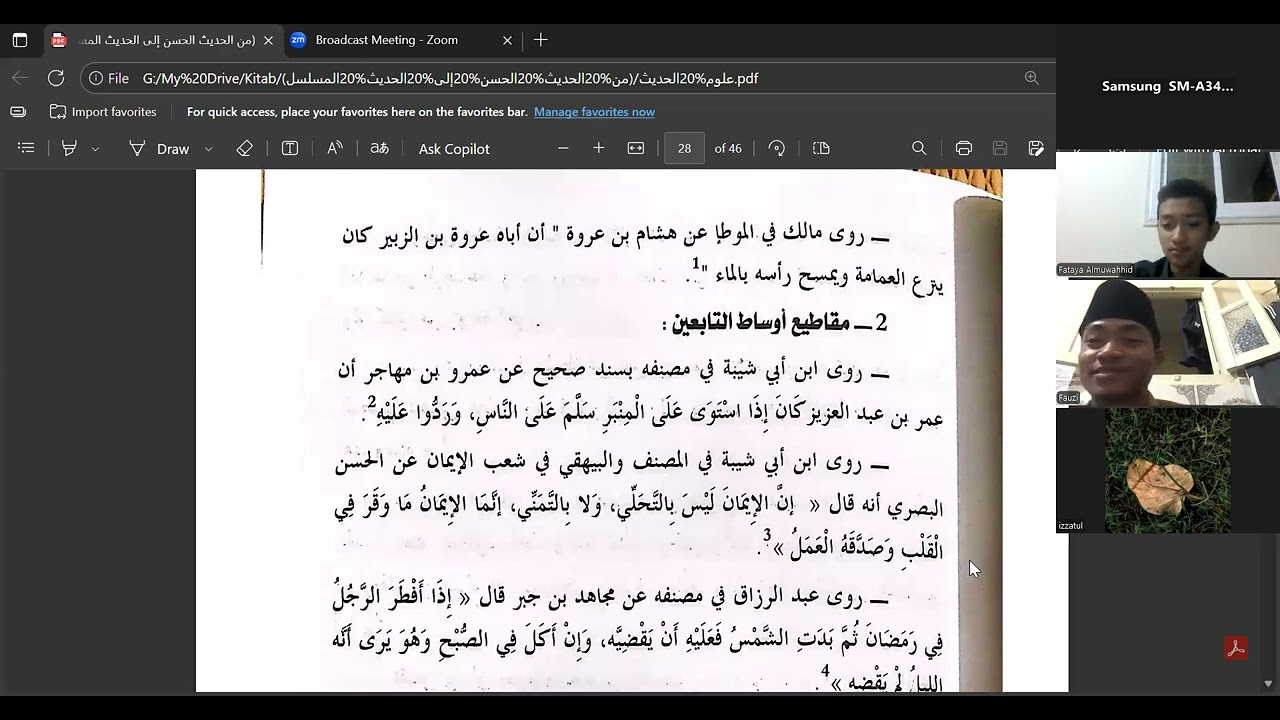Zoom out the PDF page

click(563, 148)
